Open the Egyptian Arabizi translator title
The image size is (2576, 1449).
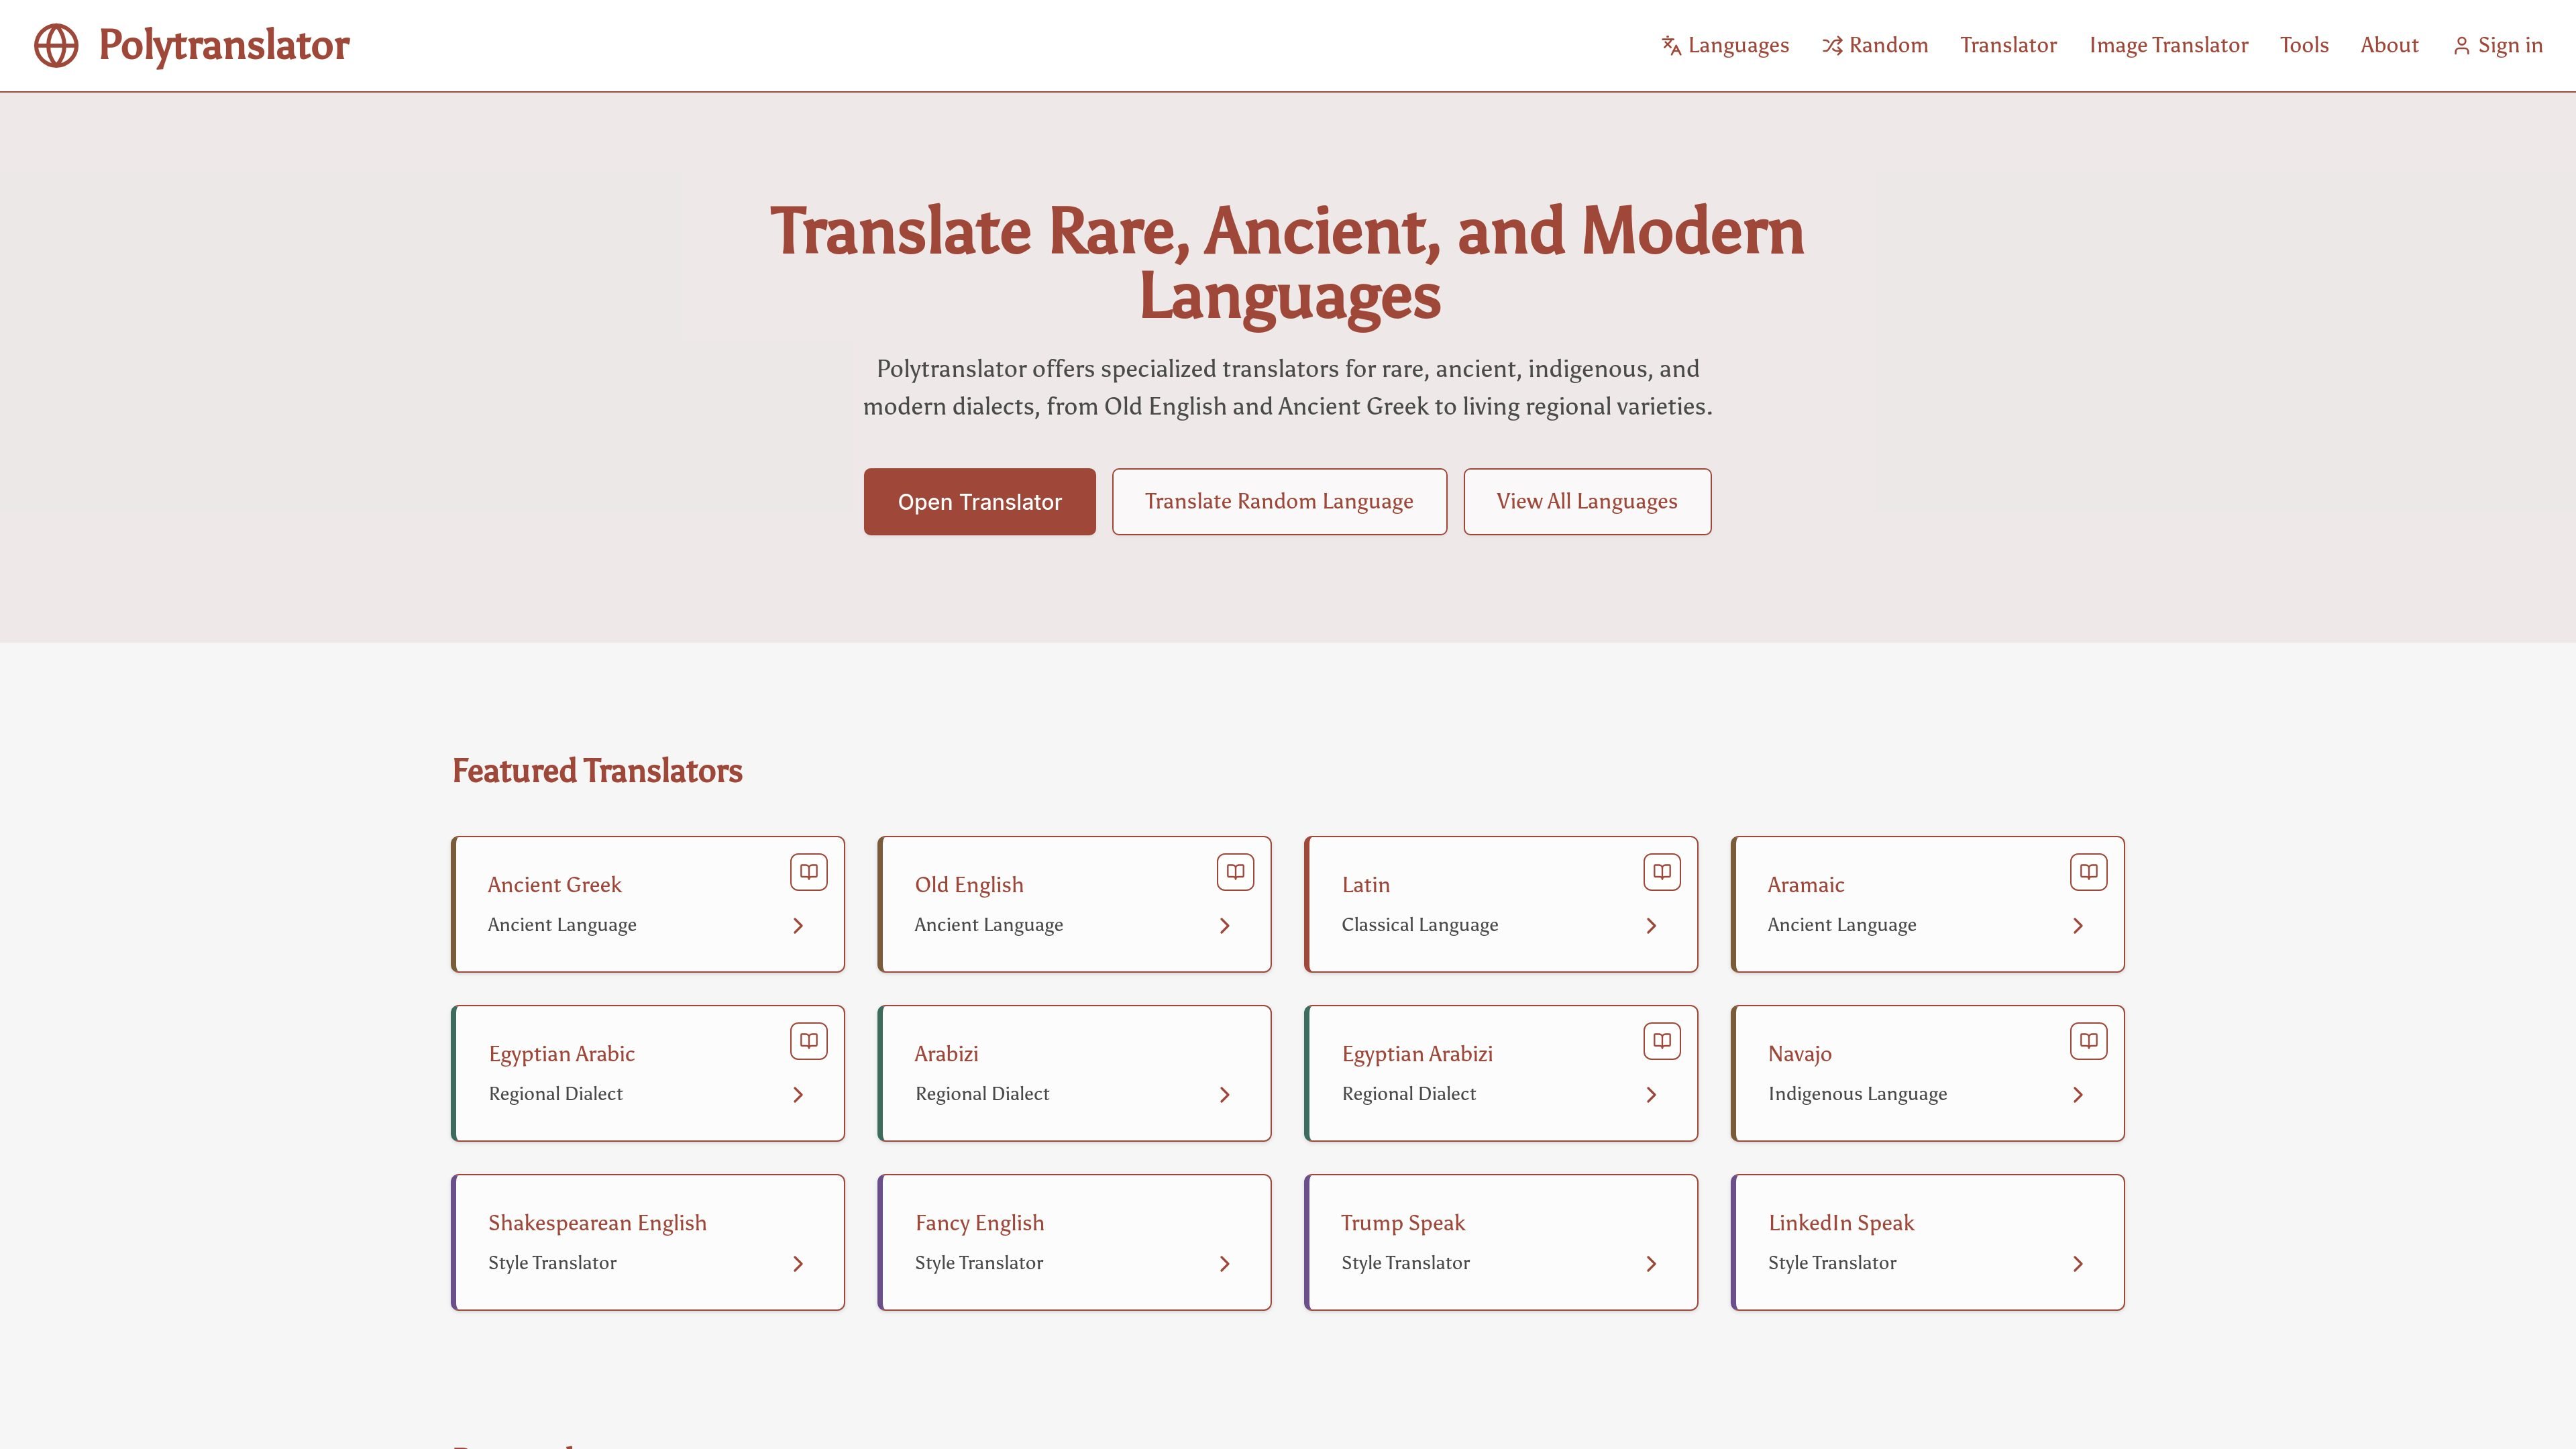click(x=1417, y=1054)
